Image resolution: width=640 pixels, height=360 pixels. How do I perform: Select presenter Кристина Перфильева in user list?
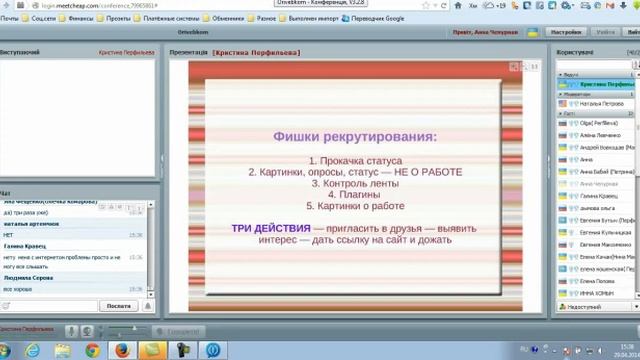pyautogui.click(x=596, y=84)
